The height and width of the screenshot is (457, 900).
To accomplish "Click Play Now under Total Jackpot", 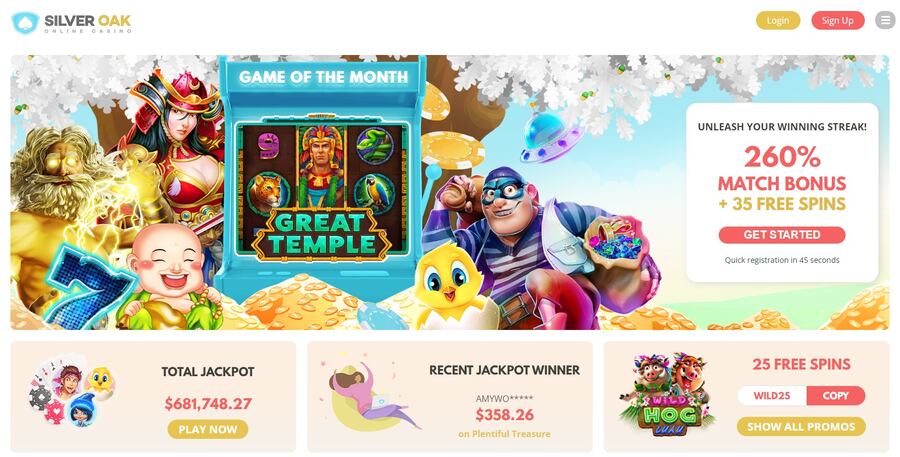I will point(208,429).
